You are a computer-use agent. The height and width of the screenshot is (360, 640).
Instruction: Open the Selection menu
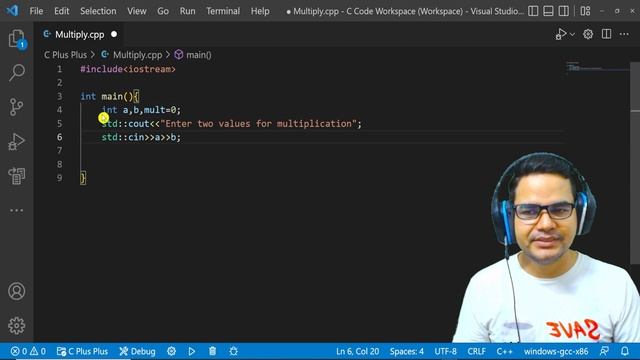(x=98, y=11)
